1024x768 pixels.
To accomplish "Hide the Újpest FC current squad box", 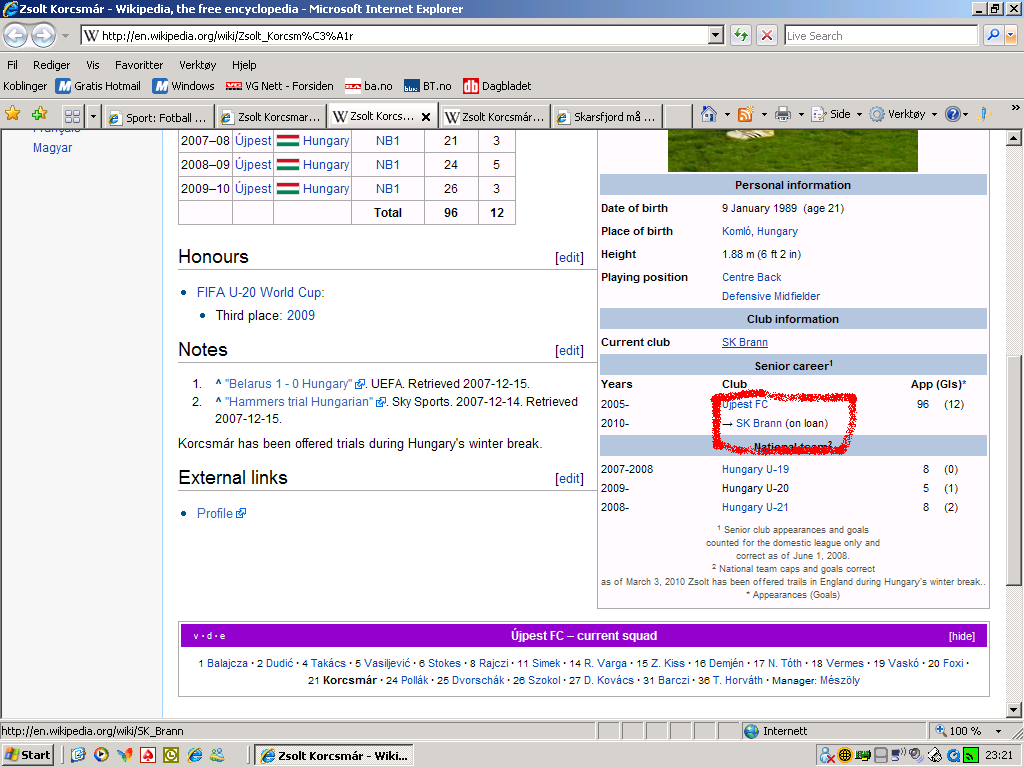I will click(x=961, y=636).
